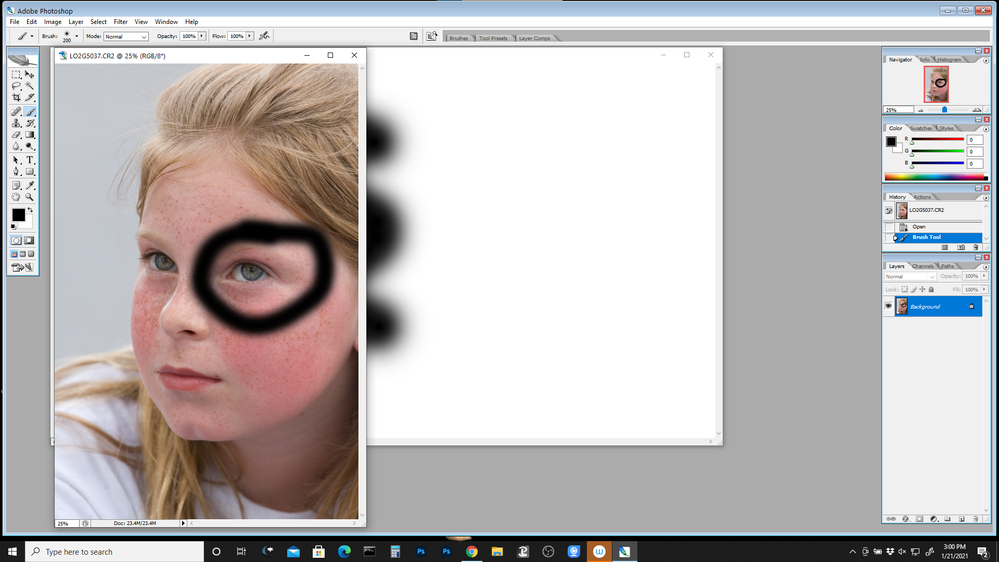The height and width of the screenshot is (562, 999).
Task: Select the Blur tool
Action: pos(16,146)
